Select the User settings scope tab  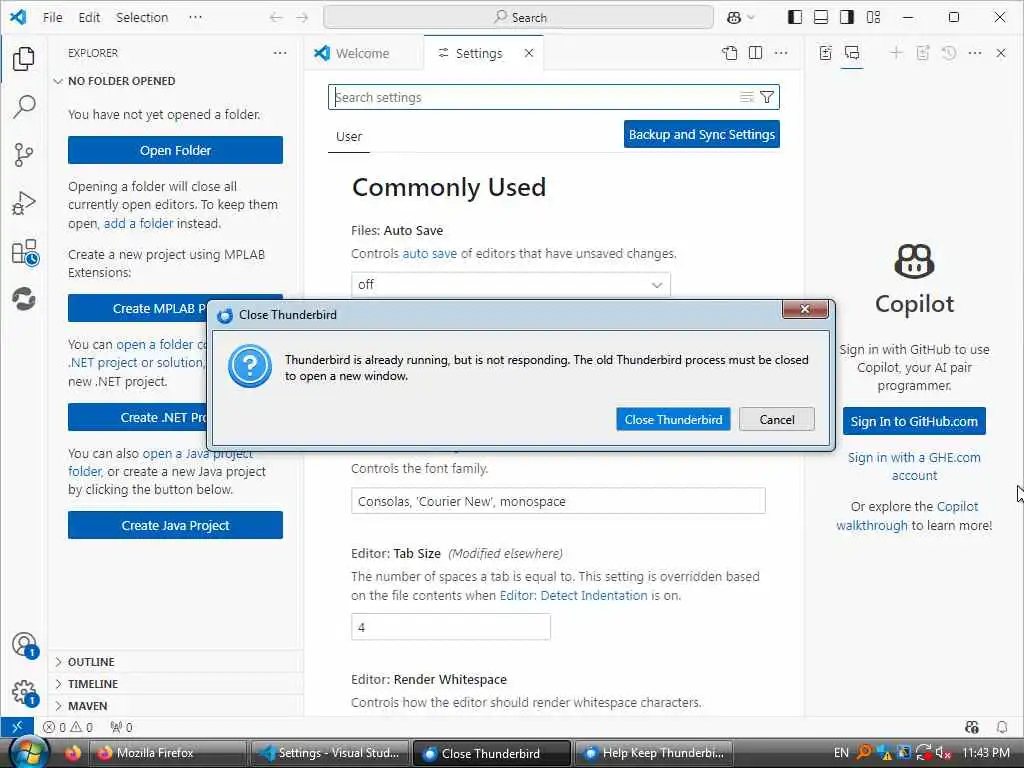349,136
